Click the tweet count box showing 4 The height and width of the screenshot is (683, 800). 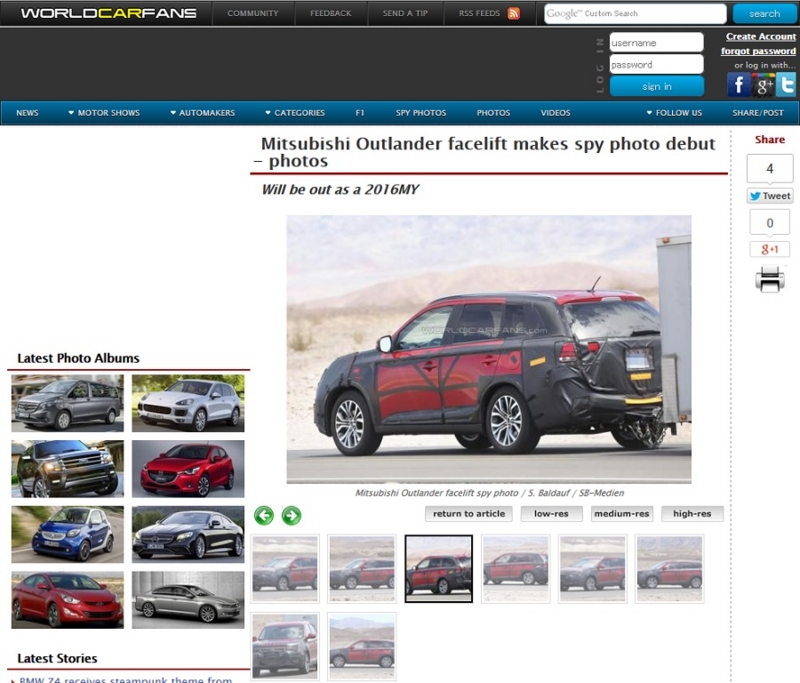(770, 168)
